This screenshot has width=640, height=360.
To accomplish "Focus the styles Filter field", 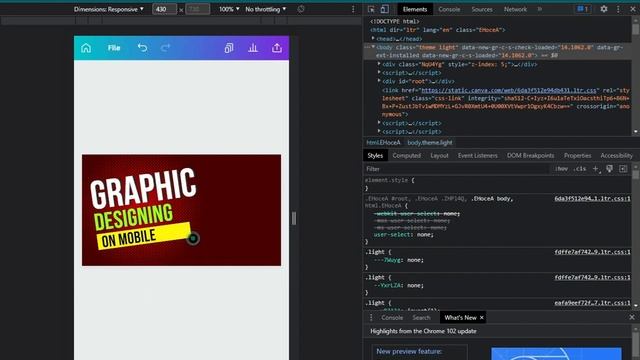I will click(x=457, y=169).
